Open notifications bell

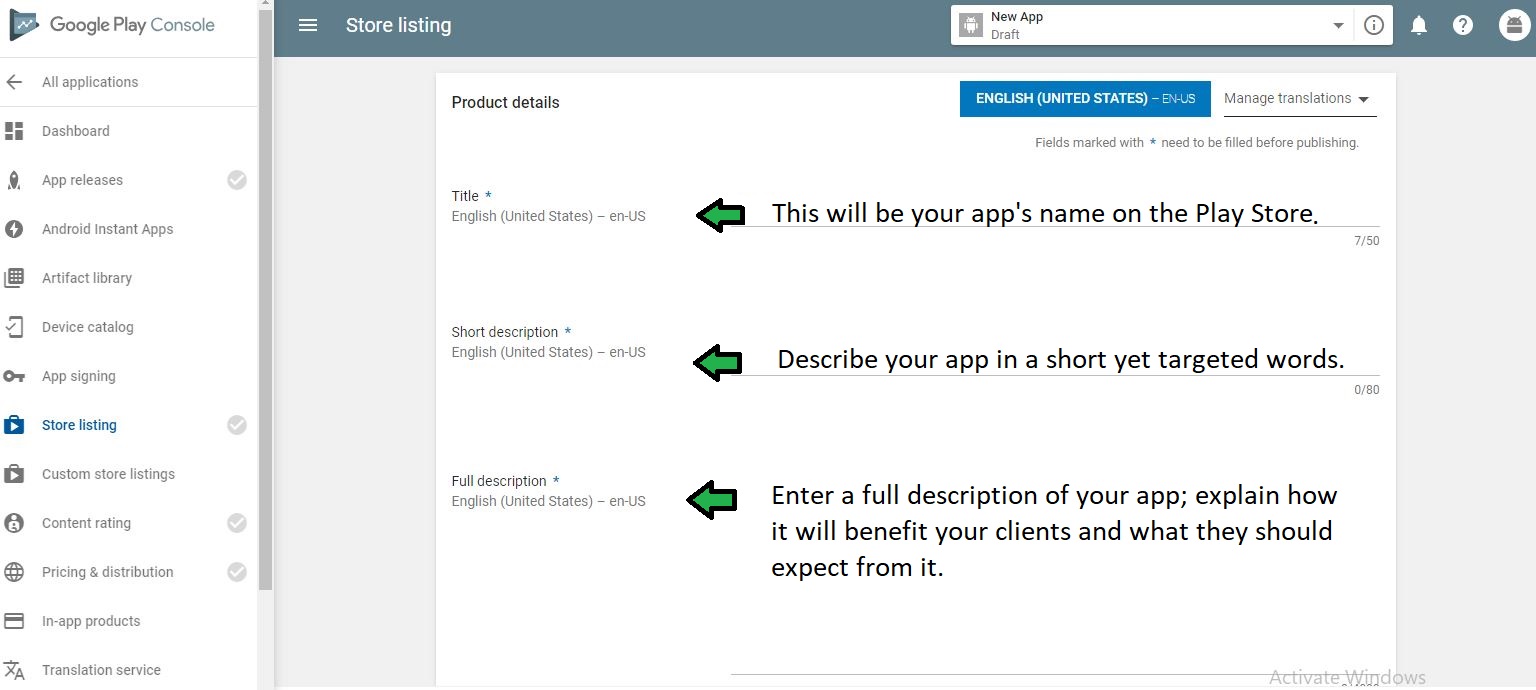pyautogui.click(x=1418, y=26)
